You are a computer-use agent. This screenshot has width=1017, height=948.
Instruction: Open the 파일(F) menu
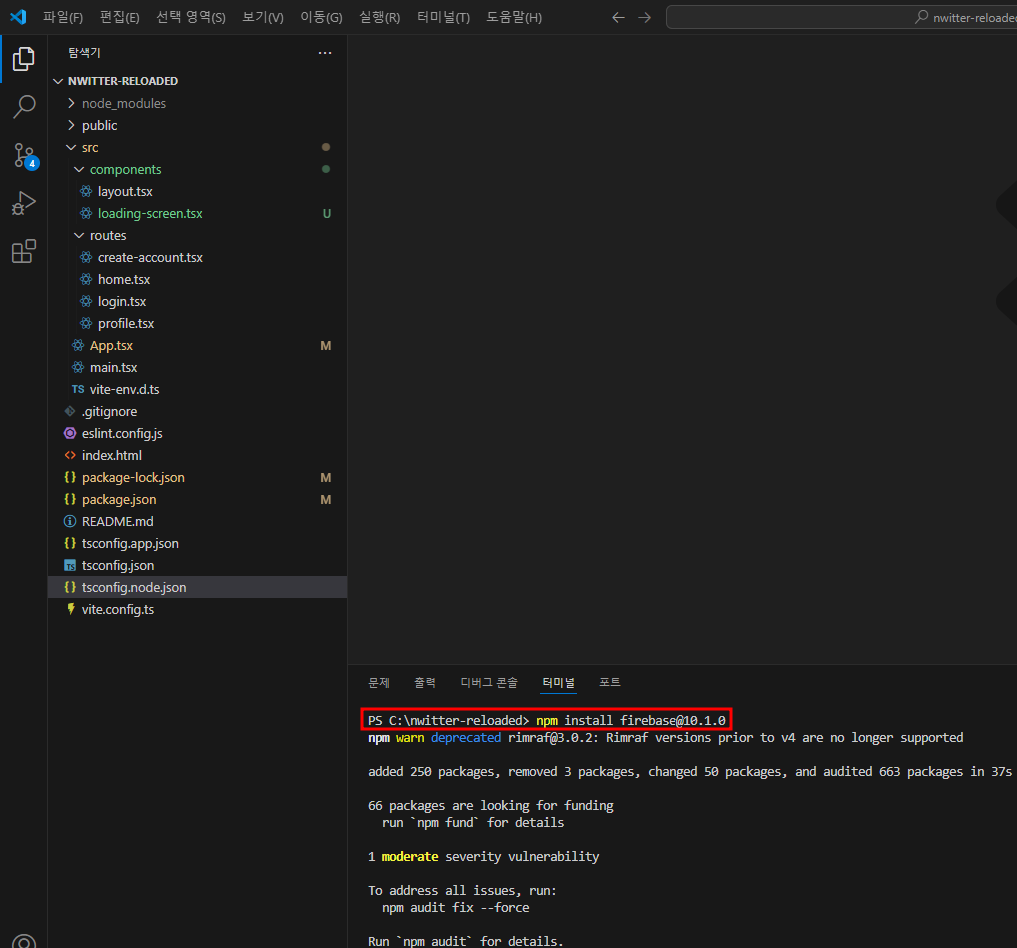tap(63, 18)
